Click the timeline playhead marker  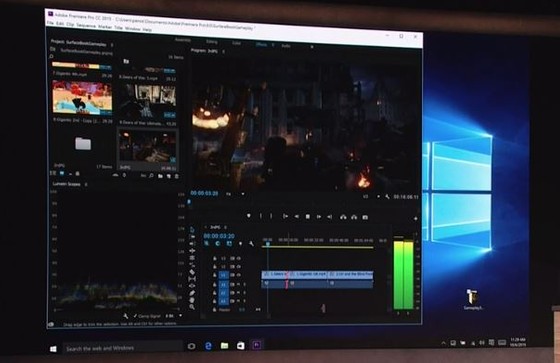(268, 244)
